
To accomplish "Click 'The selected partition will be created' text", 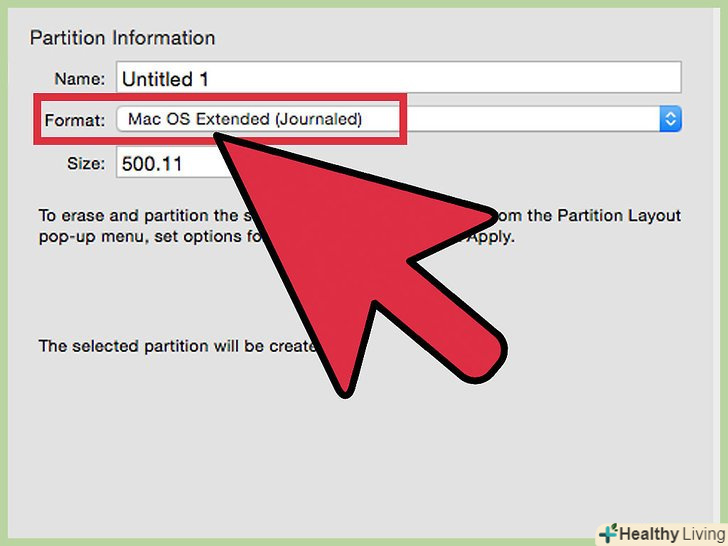I will (177, 346).
